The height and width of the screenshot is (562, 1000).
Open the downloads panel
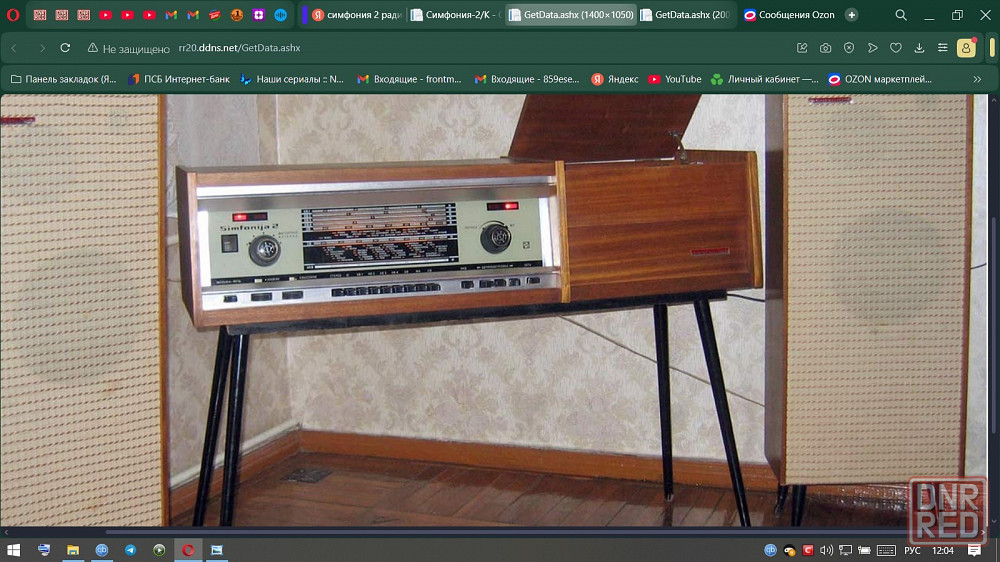point(919,48)
